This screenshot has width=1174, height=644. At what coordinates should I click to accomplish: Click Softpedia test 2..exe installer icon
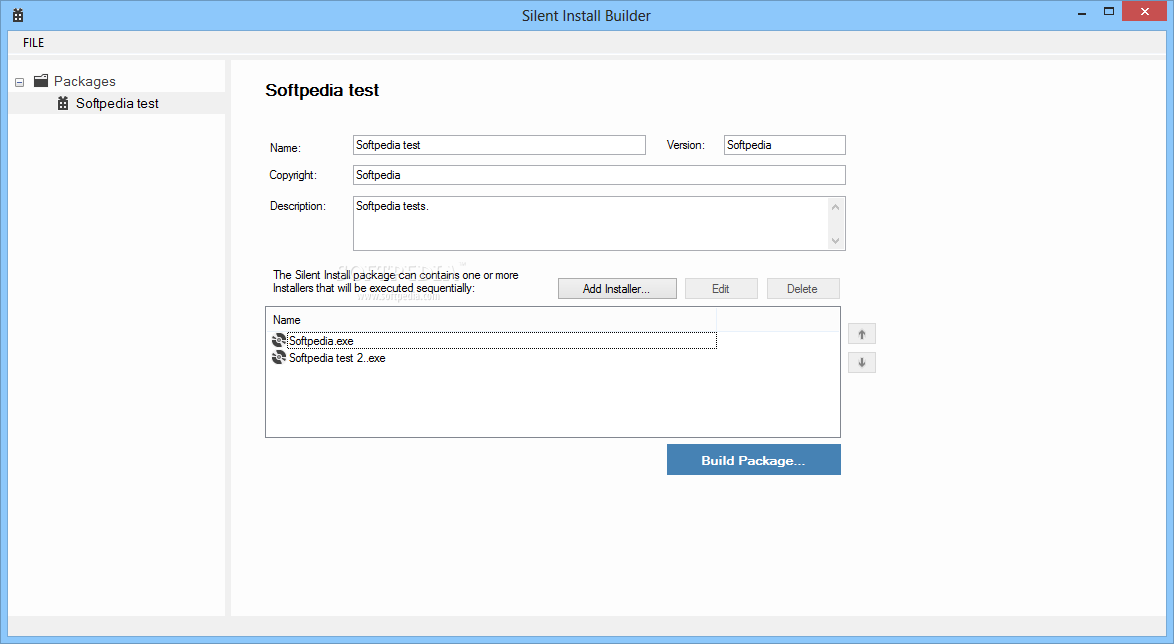click(279, 358)
